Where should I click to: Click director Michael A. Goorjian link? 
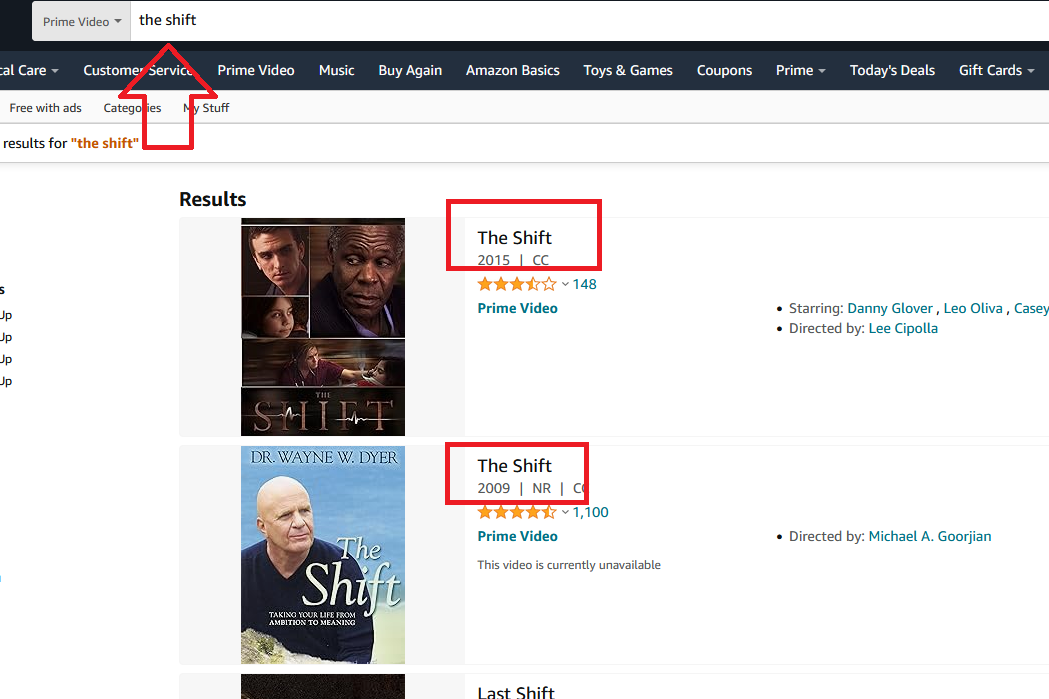(929, 536)
